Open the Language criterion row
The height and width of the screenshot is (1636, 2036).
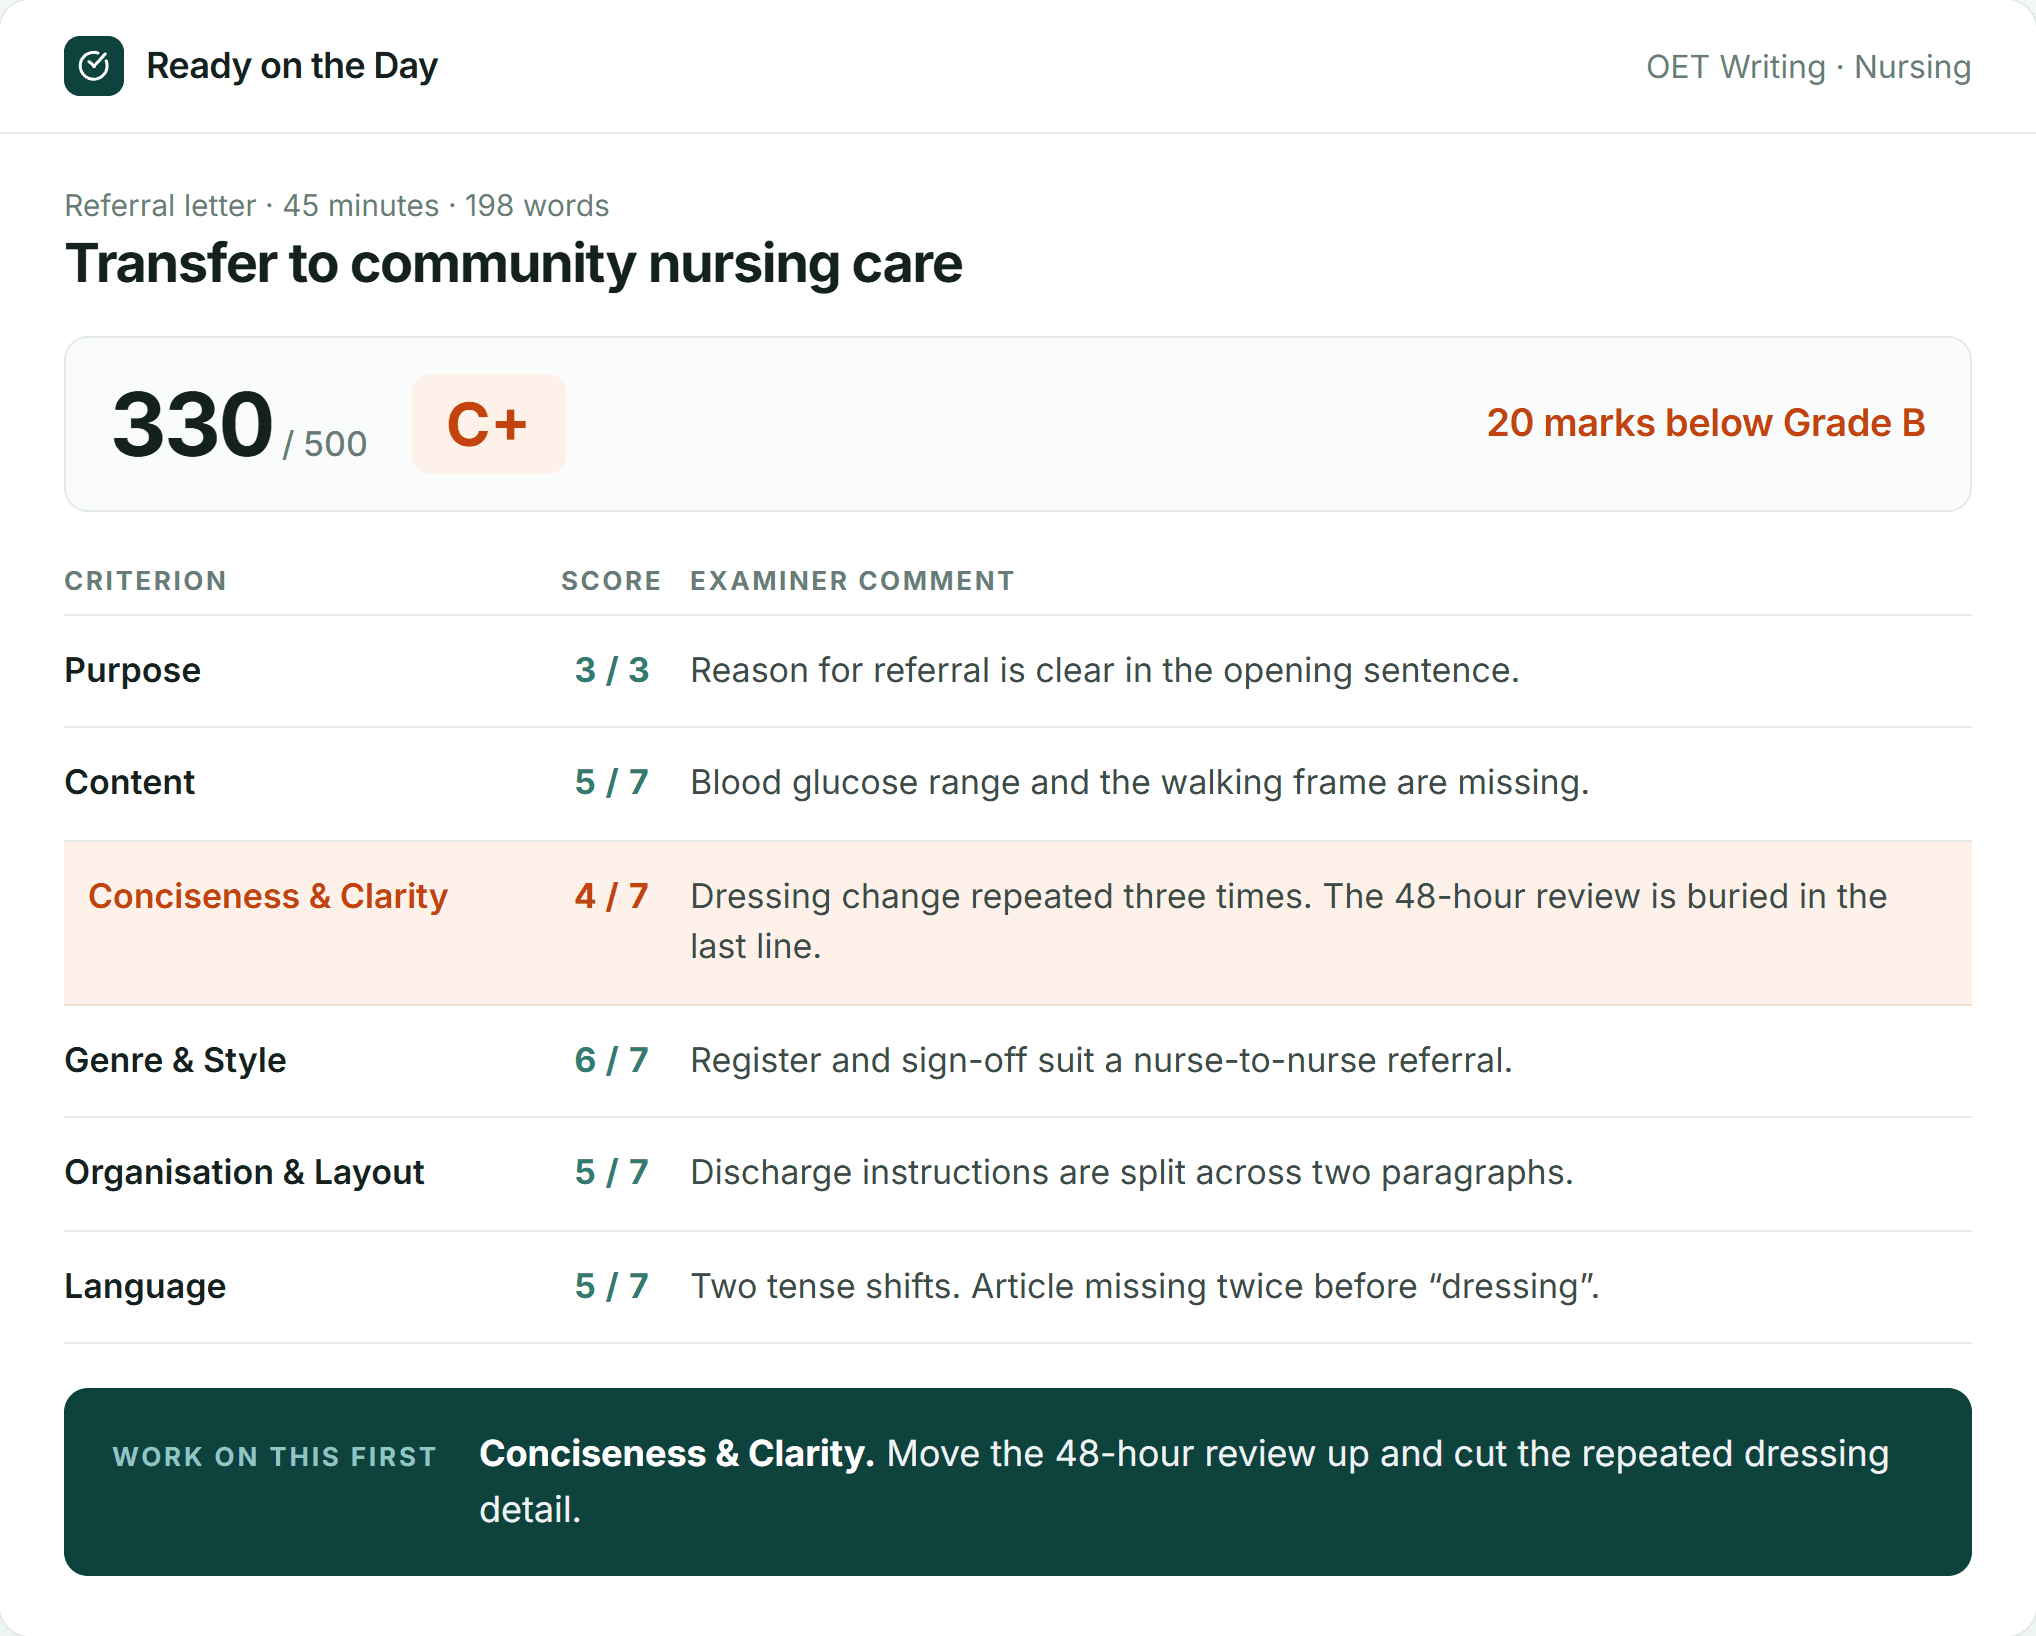1018,1286
